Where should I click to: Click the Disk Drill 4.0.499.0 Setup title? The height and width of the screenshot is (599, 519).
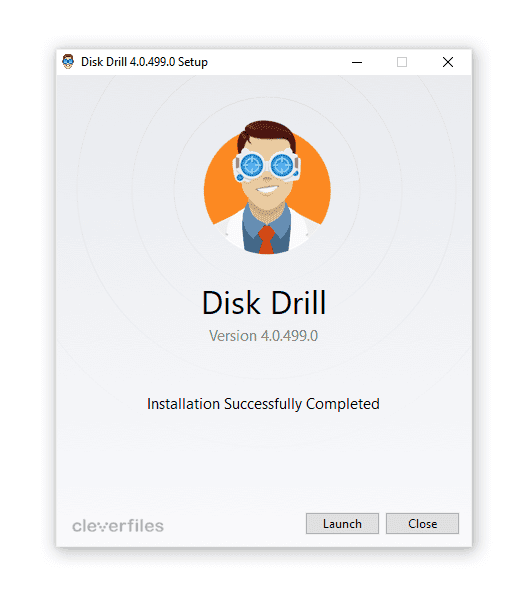click(x=144, y=62)
